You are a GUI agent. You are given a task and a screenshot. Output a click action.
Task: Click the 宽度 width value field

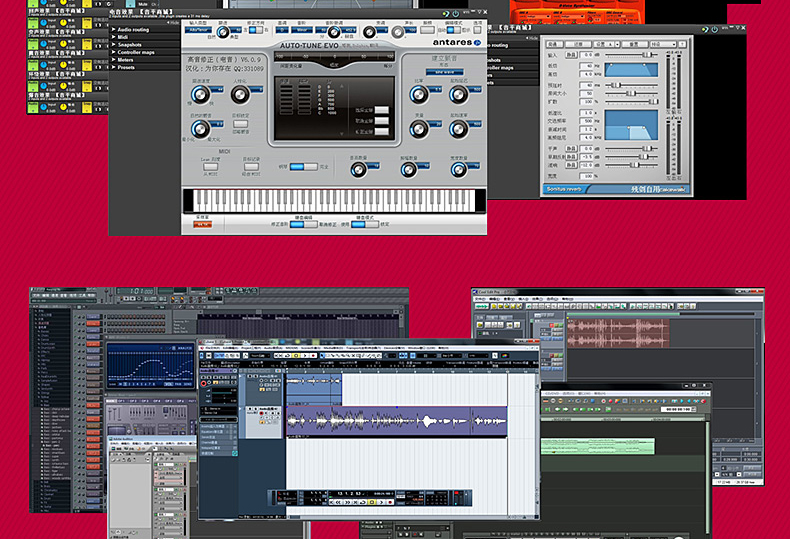click(x=586, y=176)
